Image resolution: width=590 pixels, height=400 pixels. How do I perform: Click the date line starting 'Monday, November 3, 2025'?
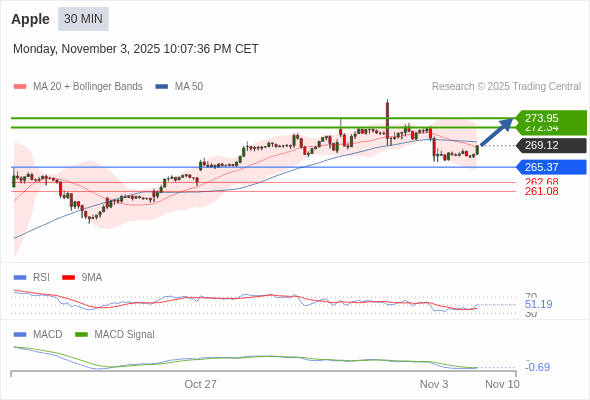tap(136, 49)
